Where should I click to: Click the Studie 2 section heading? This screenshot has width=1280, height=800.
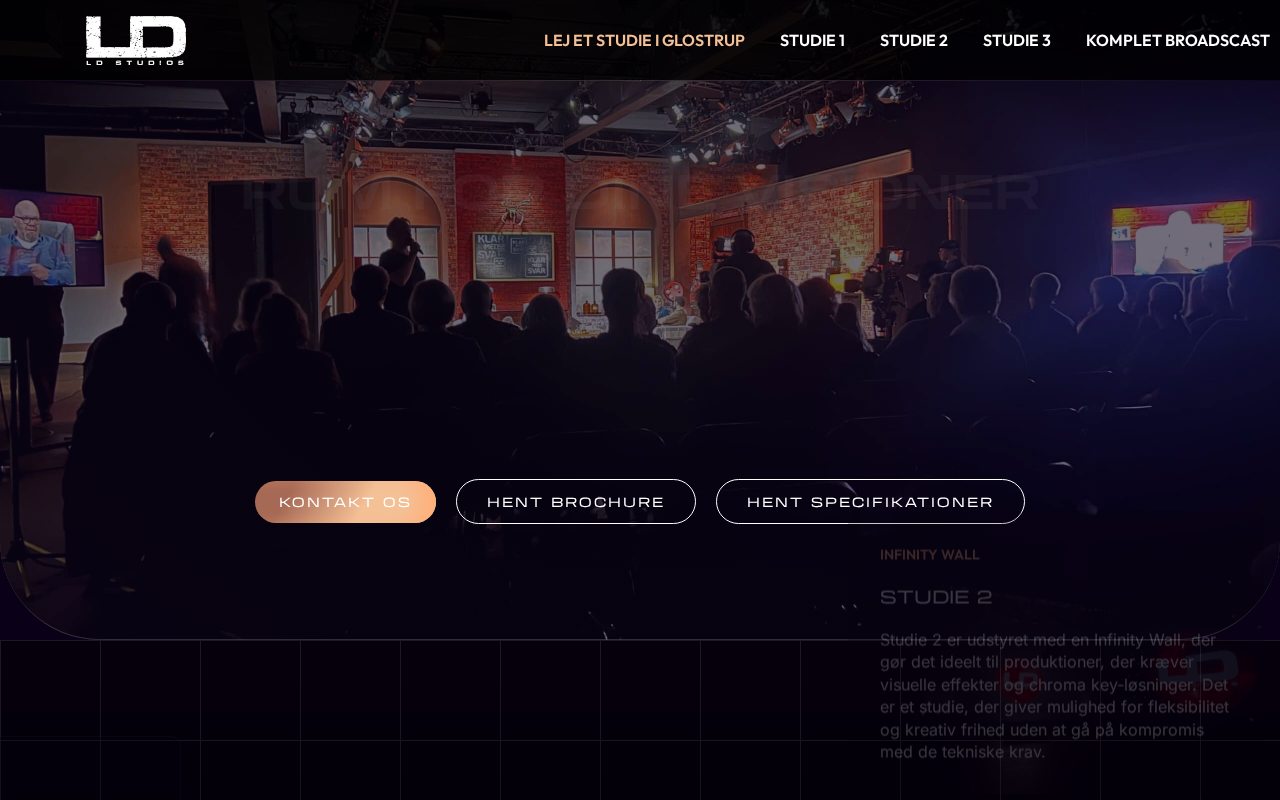pyautogui.click(x=936, y=597)
